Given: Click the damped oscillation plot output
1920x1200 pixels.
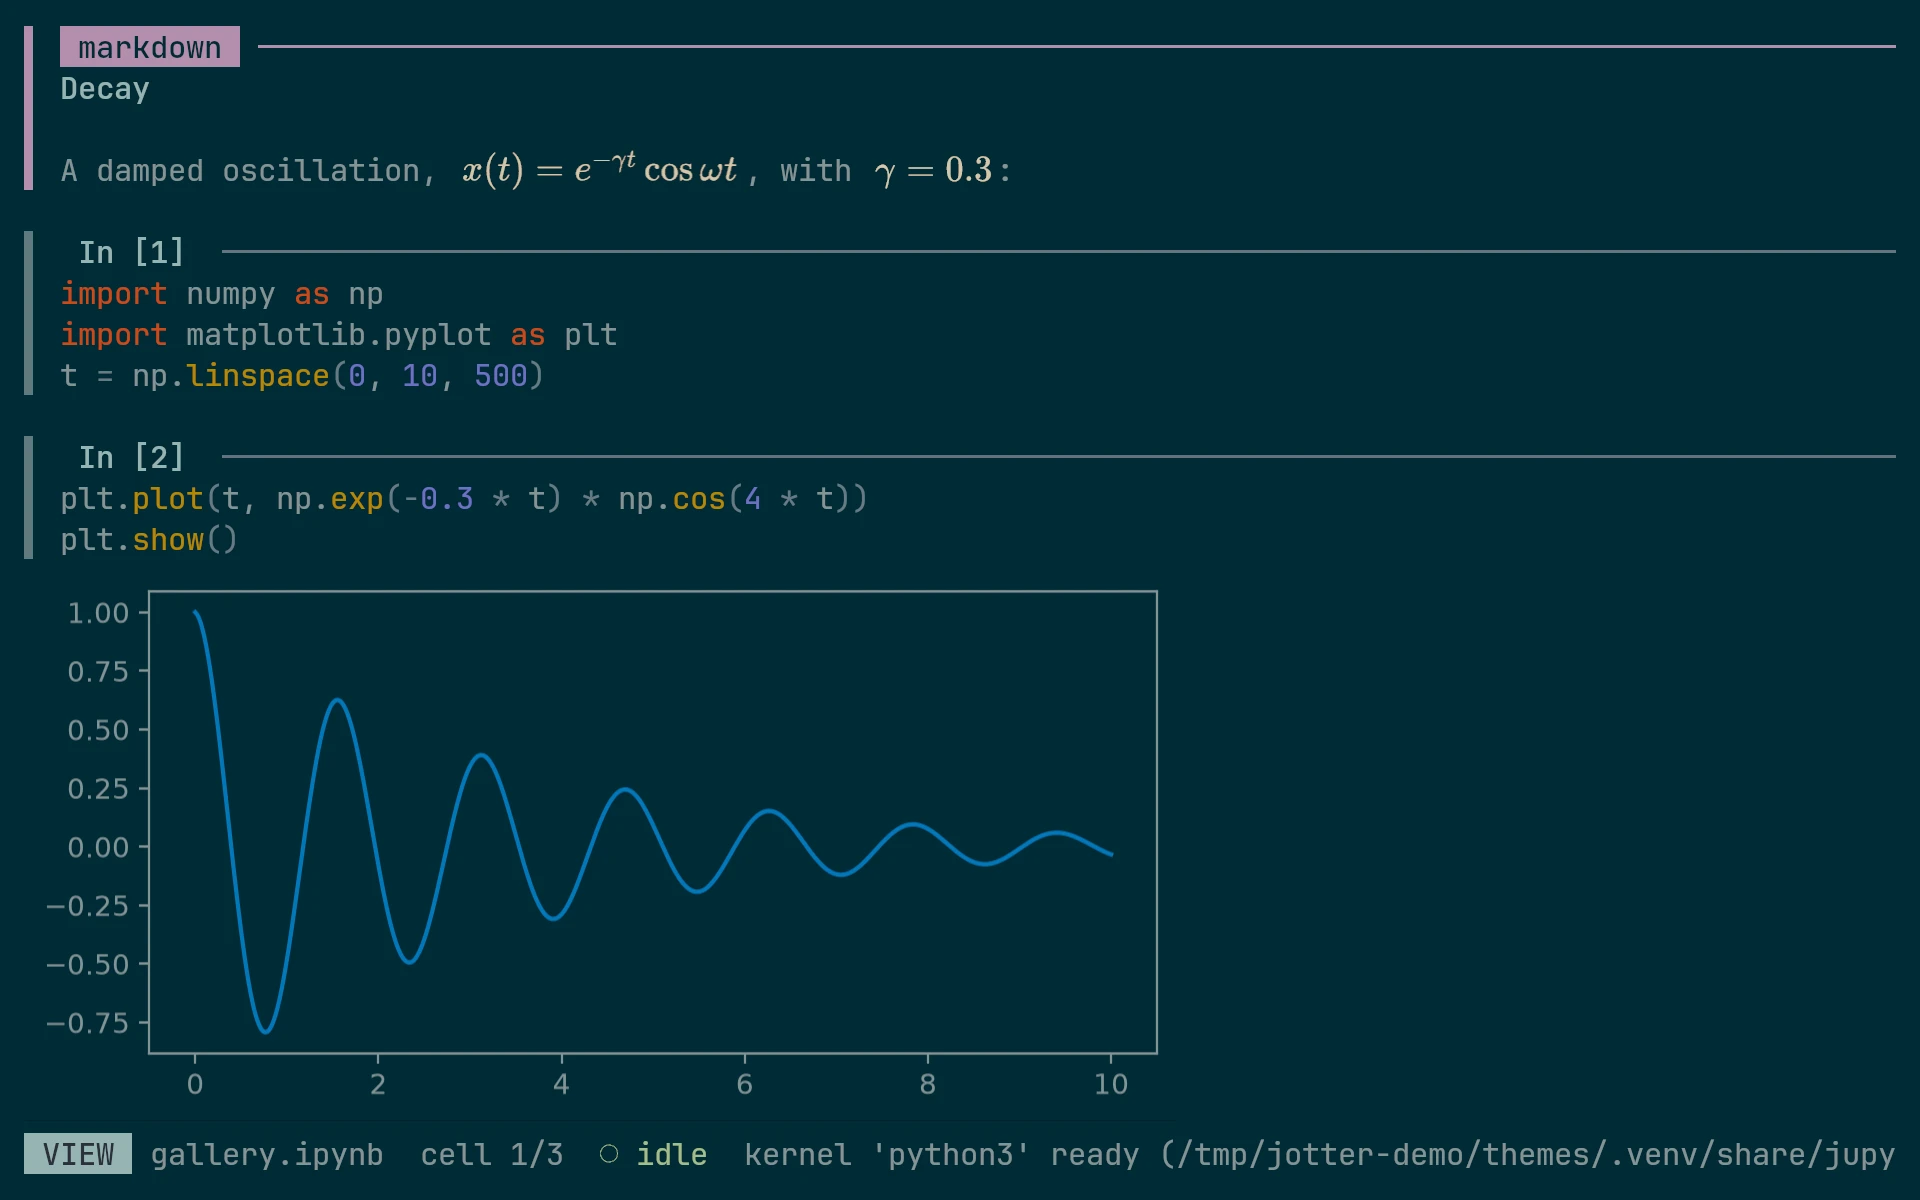Looking at the screenshot, I should tap(600, 843).
